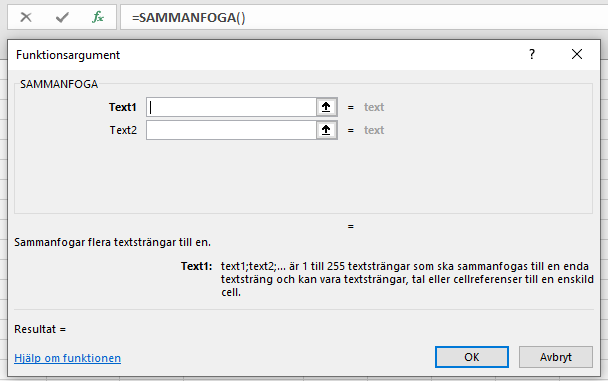The width and height of the screenshot is (608, 381).
Task: Select the Resultat = label
Action: (x=40, y=329)
